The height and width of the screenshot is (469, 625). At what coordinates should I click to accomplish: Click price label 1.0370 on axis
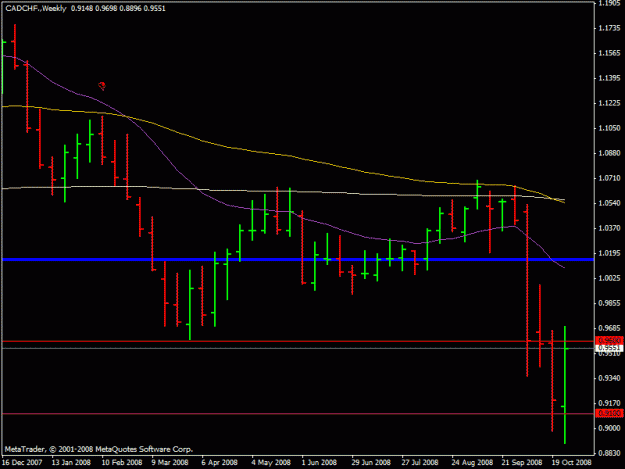point(609,228)
